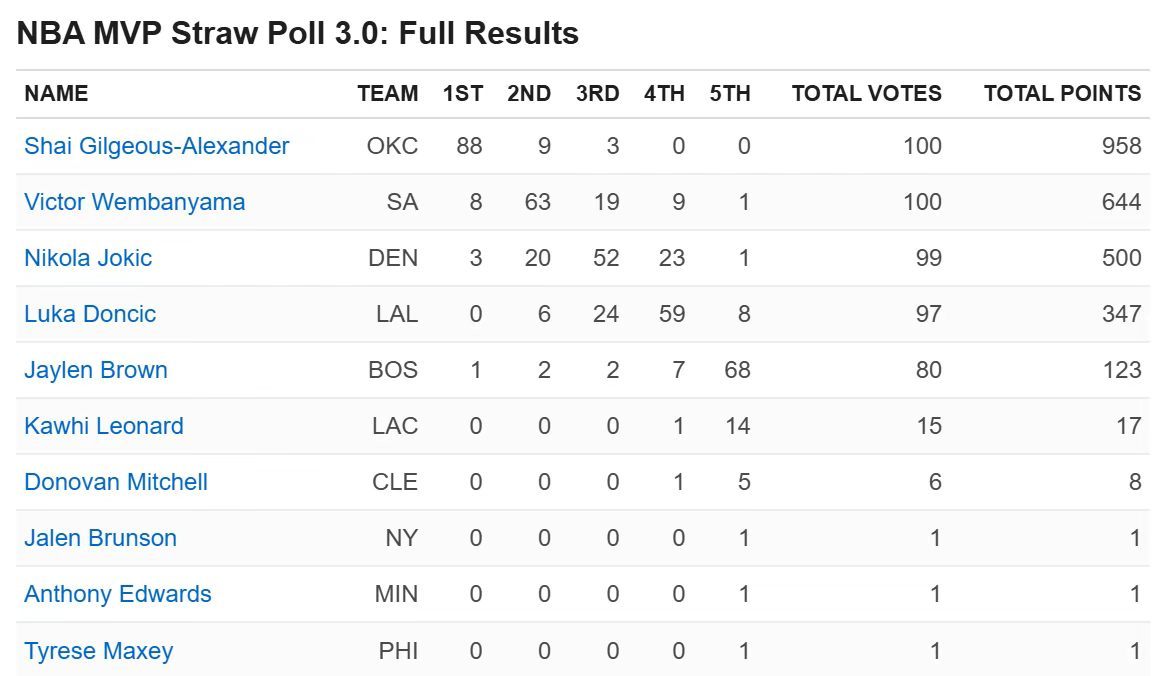This screenshot has height=676, width=1166.
Task: Click the Tyrese Maxey link
Action: (x=99, y=651)
